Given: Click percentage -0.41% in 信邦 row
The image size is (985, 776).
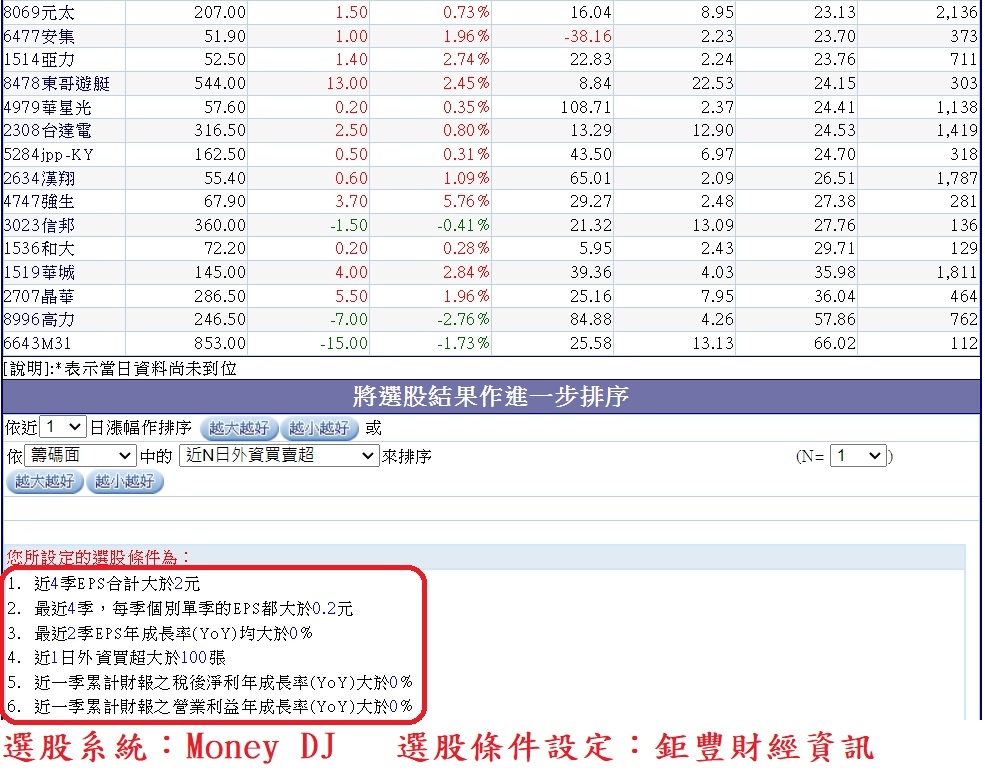Looking at the screenshot, I should click(464, 225).
